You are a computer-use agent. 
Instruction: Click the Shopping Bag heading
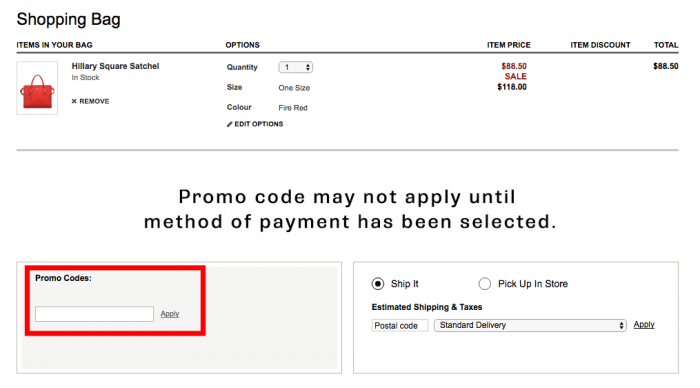[69, 20]
